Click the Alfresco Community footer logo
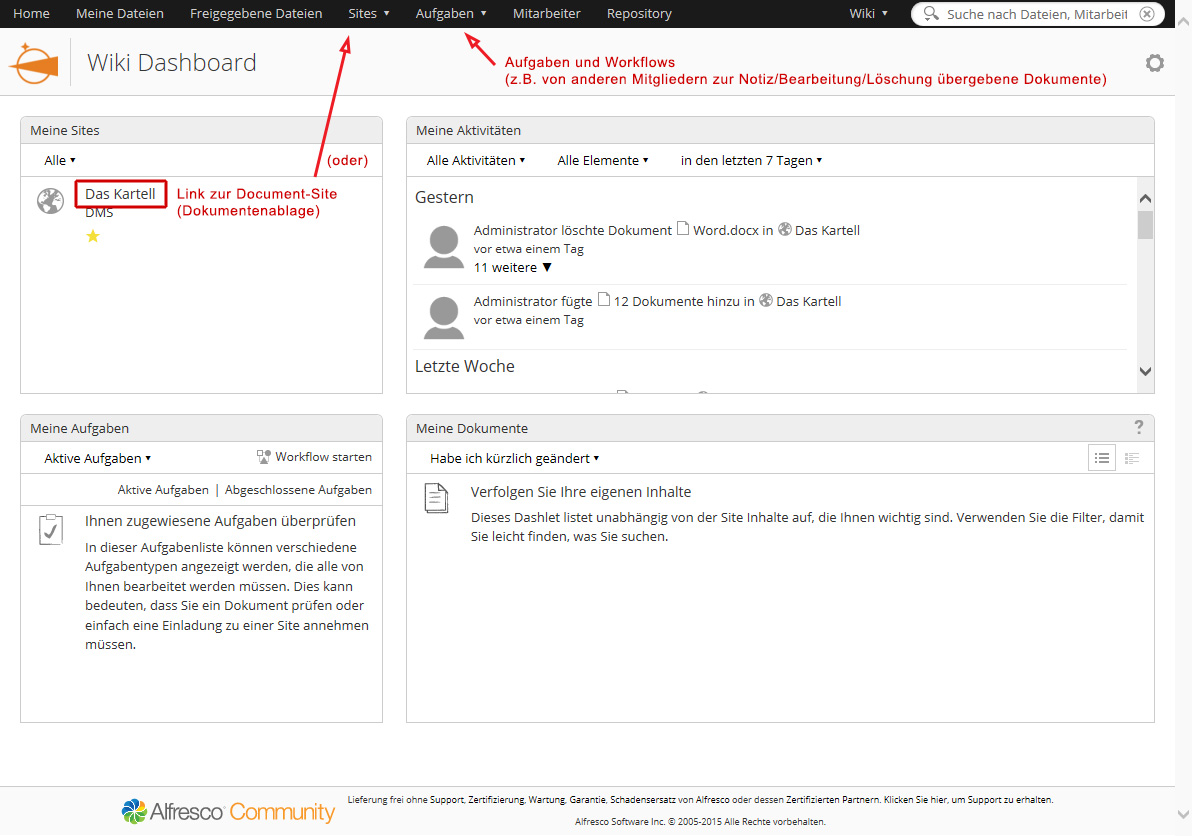 228,811
